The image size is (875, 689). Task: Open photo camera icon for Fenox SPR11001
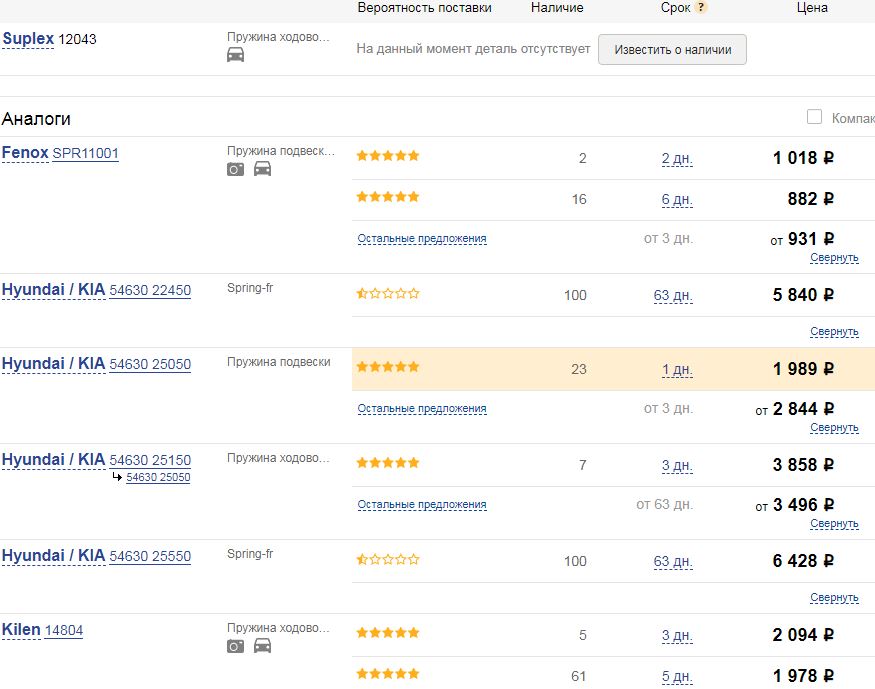(x=235, y=169)
